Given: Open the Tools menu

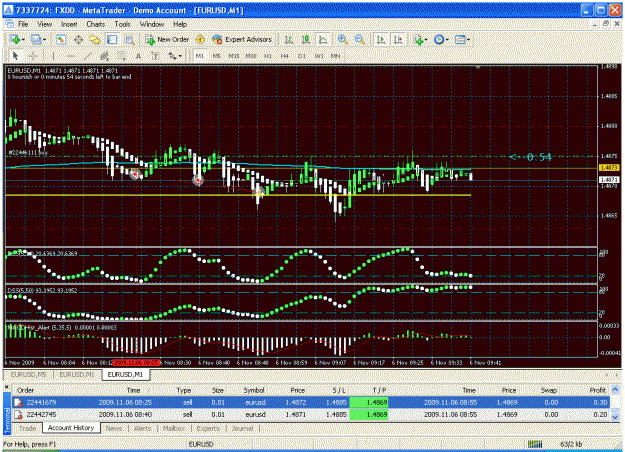Looking at the screenshot, I should pos(122,24).
